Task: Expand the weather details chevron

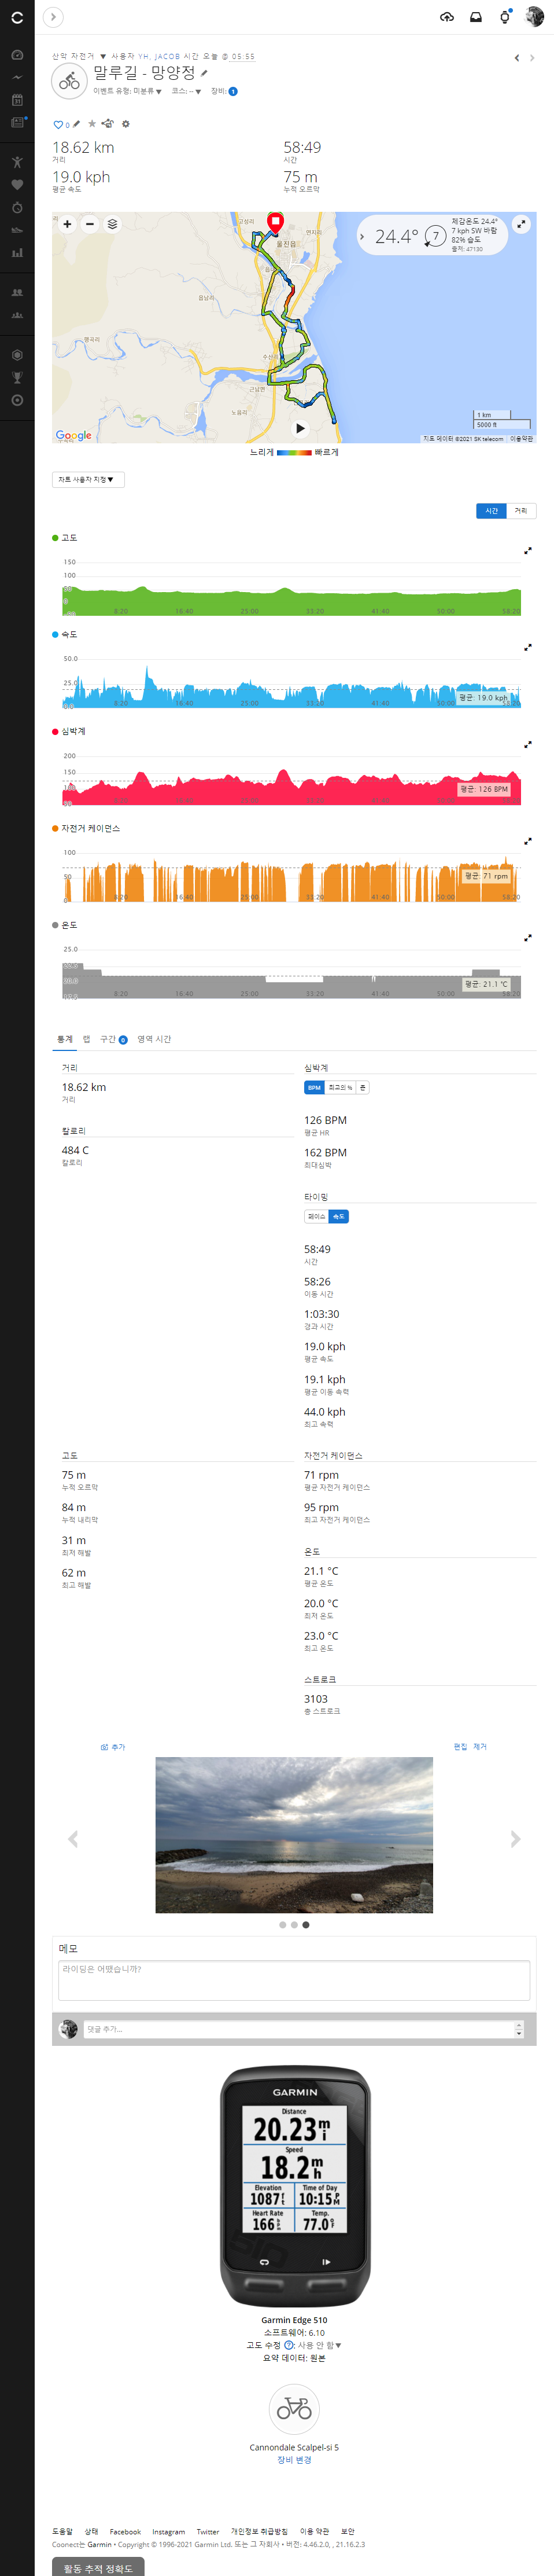Action: pos(362,237)
